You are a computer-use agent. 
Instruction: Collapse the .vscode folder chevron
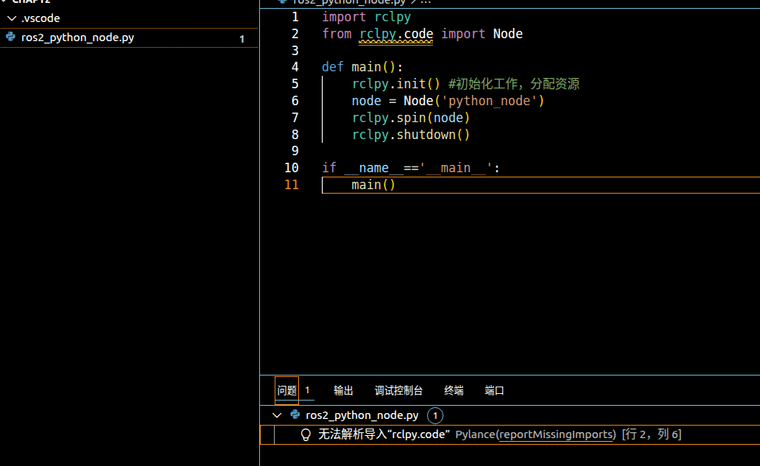(x=12, y=18)
